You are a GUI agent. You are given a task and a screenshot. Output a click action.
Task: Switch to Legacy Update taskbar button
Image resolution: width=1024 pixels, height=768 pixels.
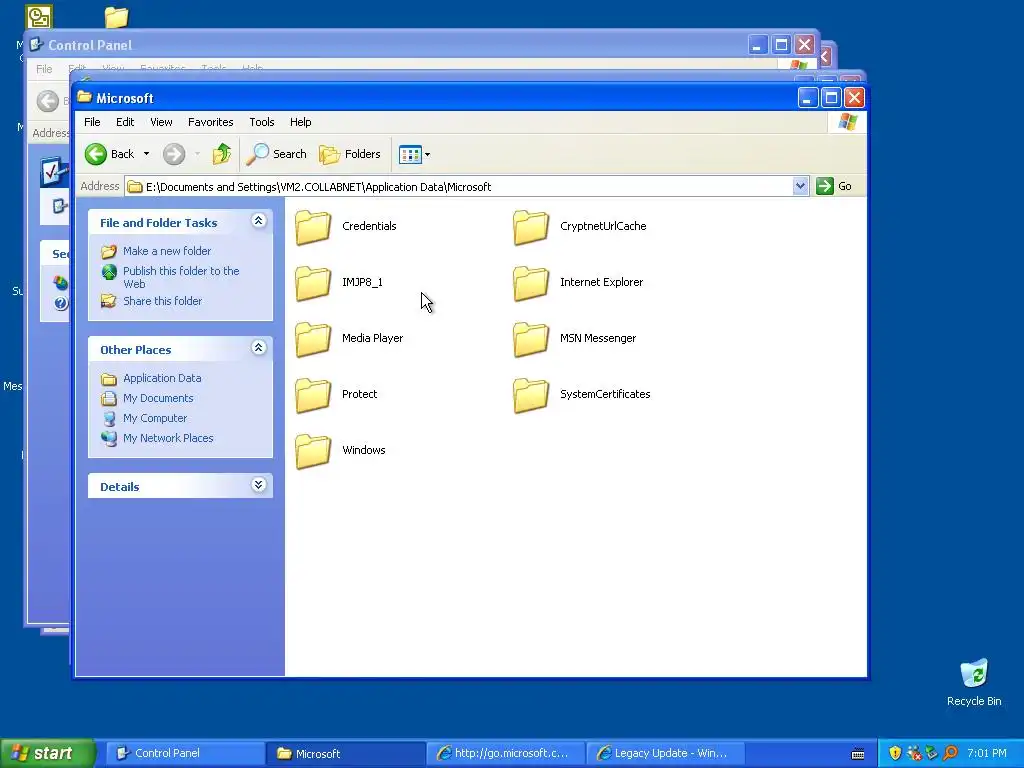665,754
